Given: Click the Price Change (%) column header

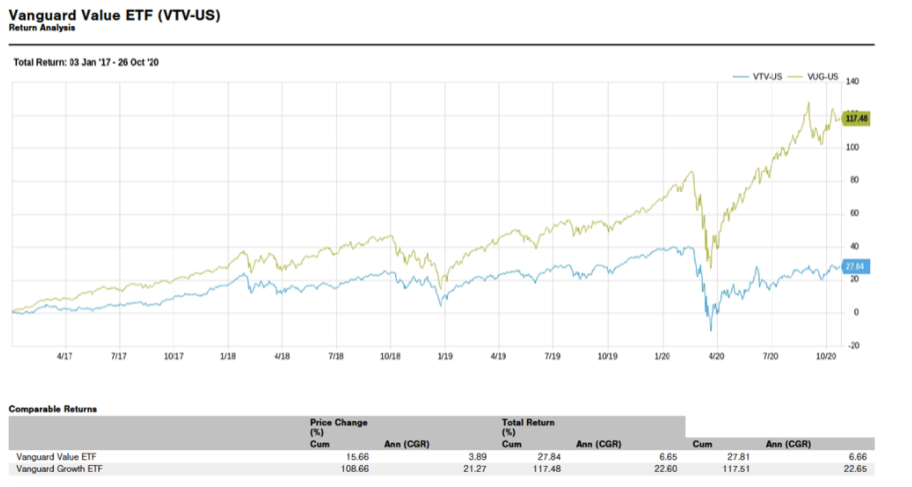Looking at the screenshot, I should point(339,427).
